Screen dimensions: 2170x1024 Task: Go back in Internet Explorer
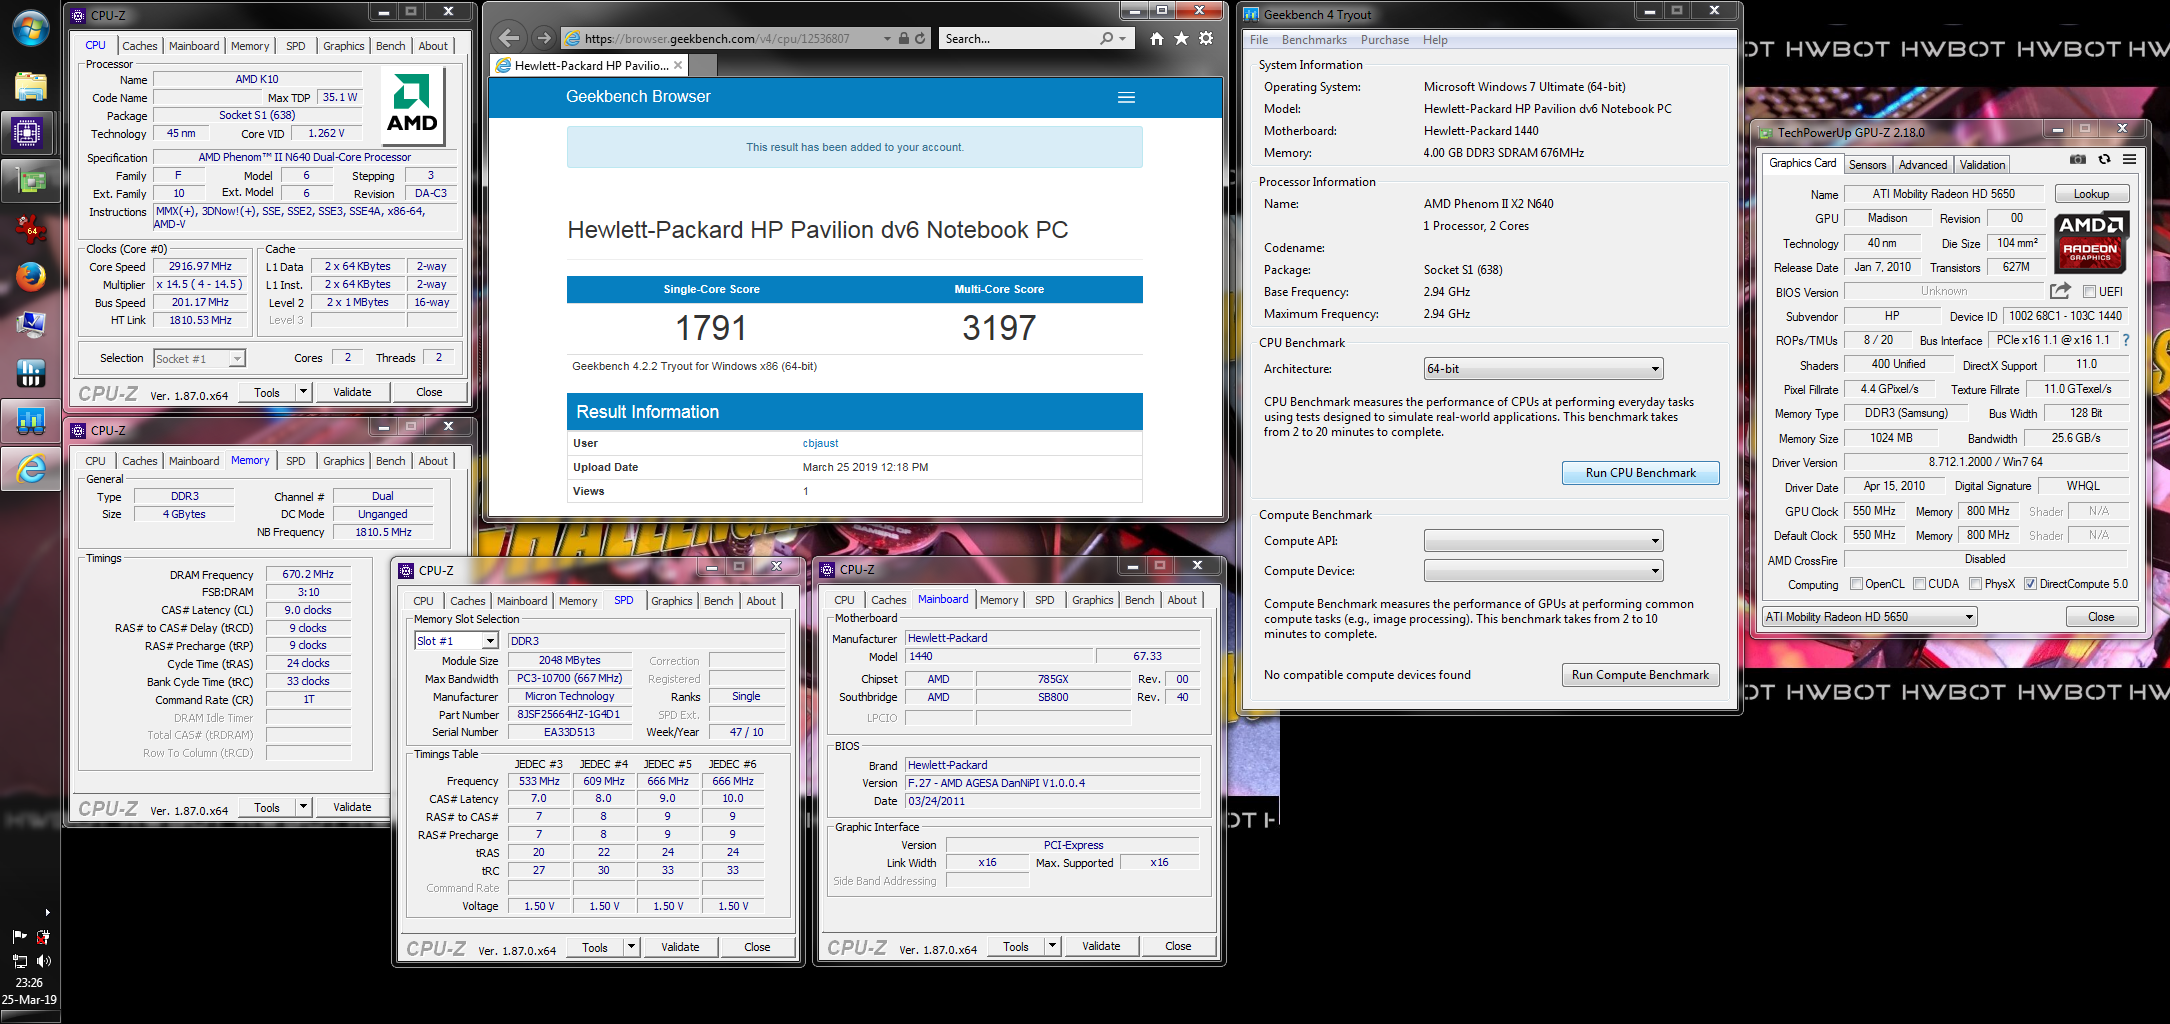[x=509, y=38]
